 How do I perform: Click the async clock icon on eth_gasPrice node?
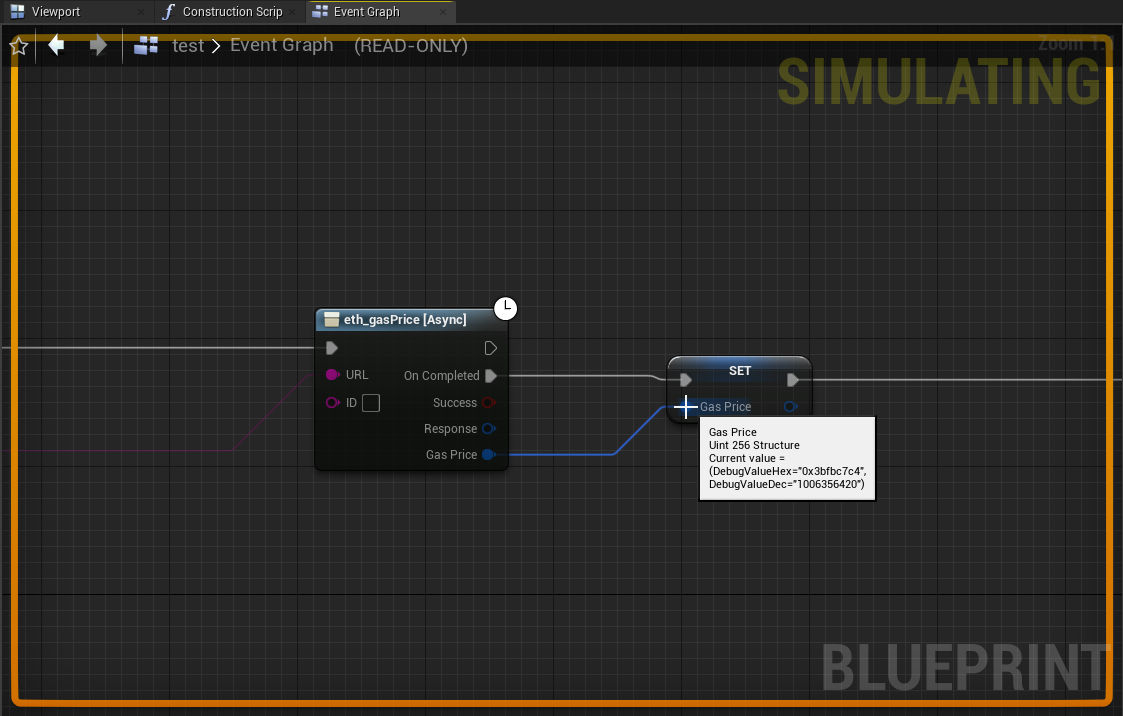click(x=506, y=308)
